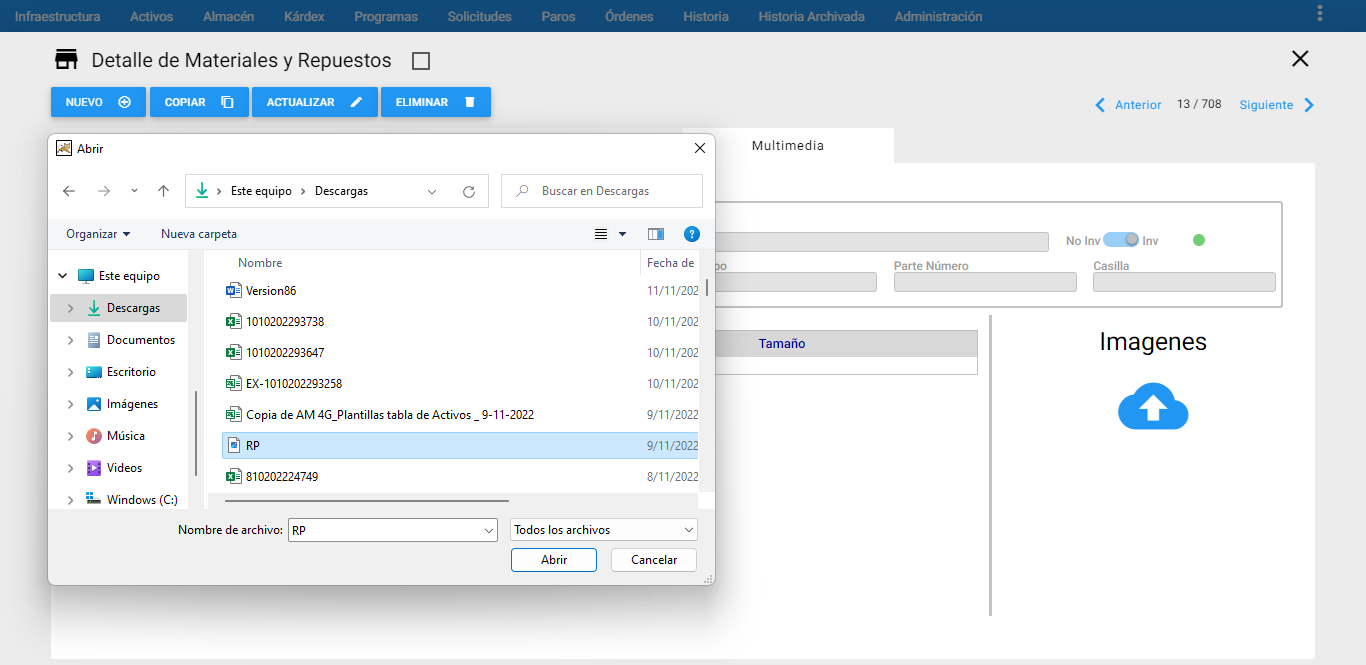Image resolution: width=1366 pixels, height=665 pixels.
Task: Tick the checkbox next to the page title
Action: click(x=421, y=61)
